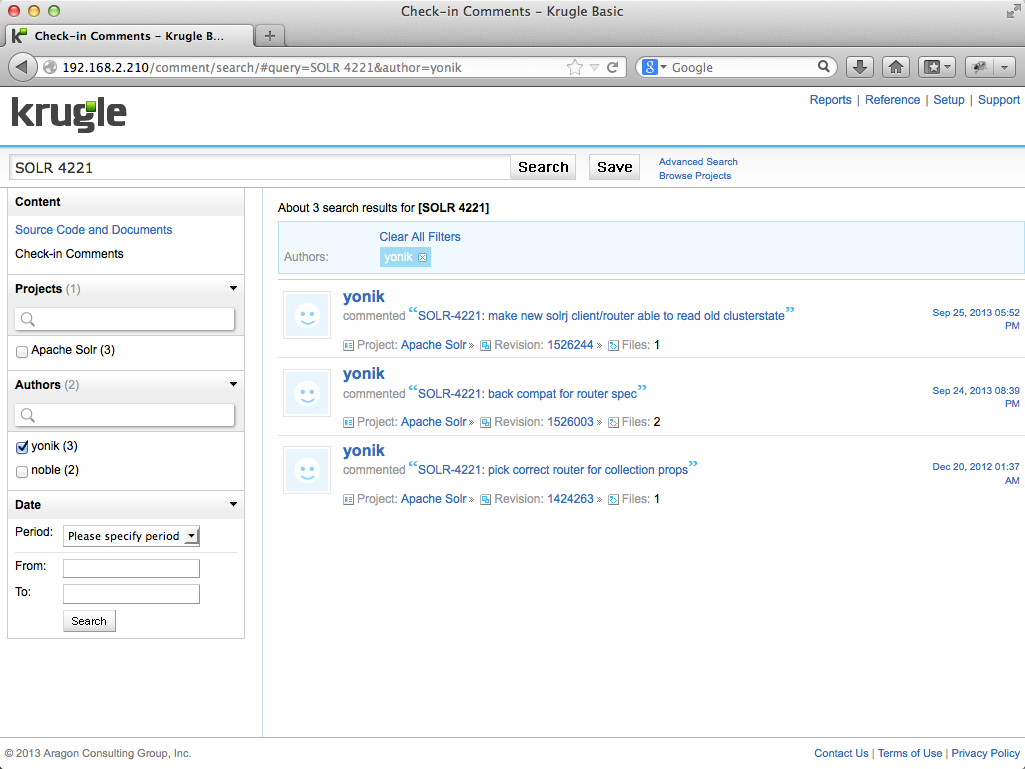The height and width of the screenshot is (769, 1025).
Task: Click avatar of the clusterstate comment
Action: click(307, 315)
